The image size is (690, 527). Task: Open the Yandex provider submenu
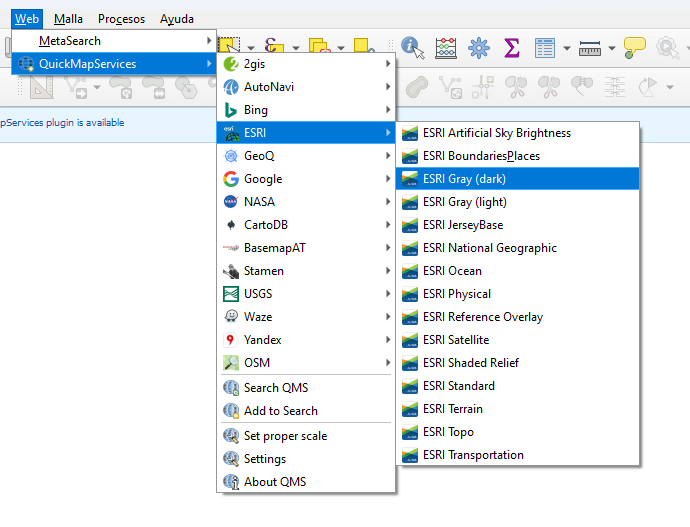(306, 340)
